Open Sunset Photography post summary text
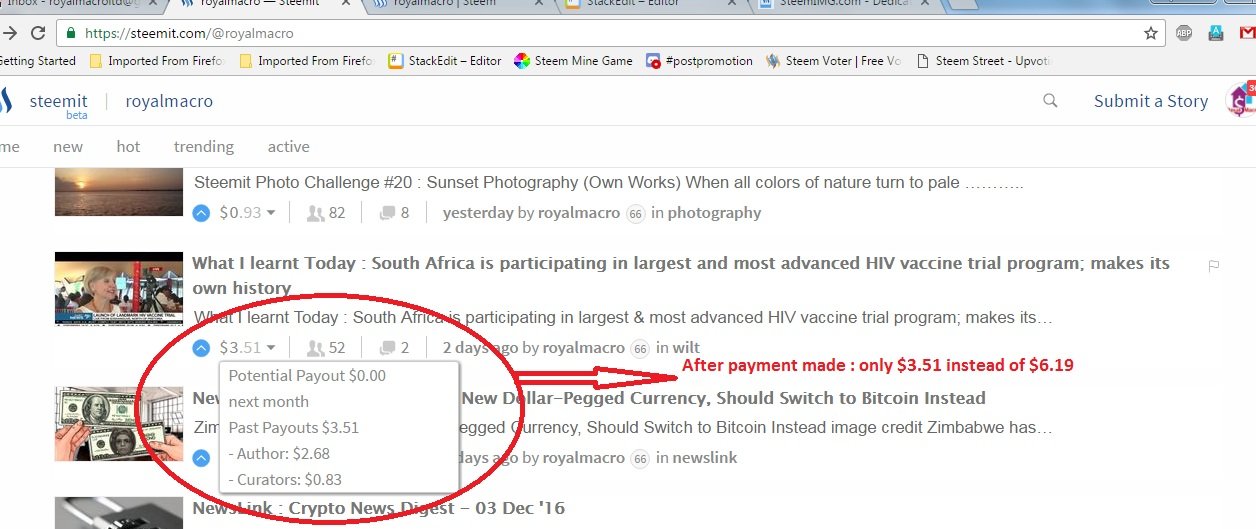This screenshot has width=1256, height=529. click(609, 183)
